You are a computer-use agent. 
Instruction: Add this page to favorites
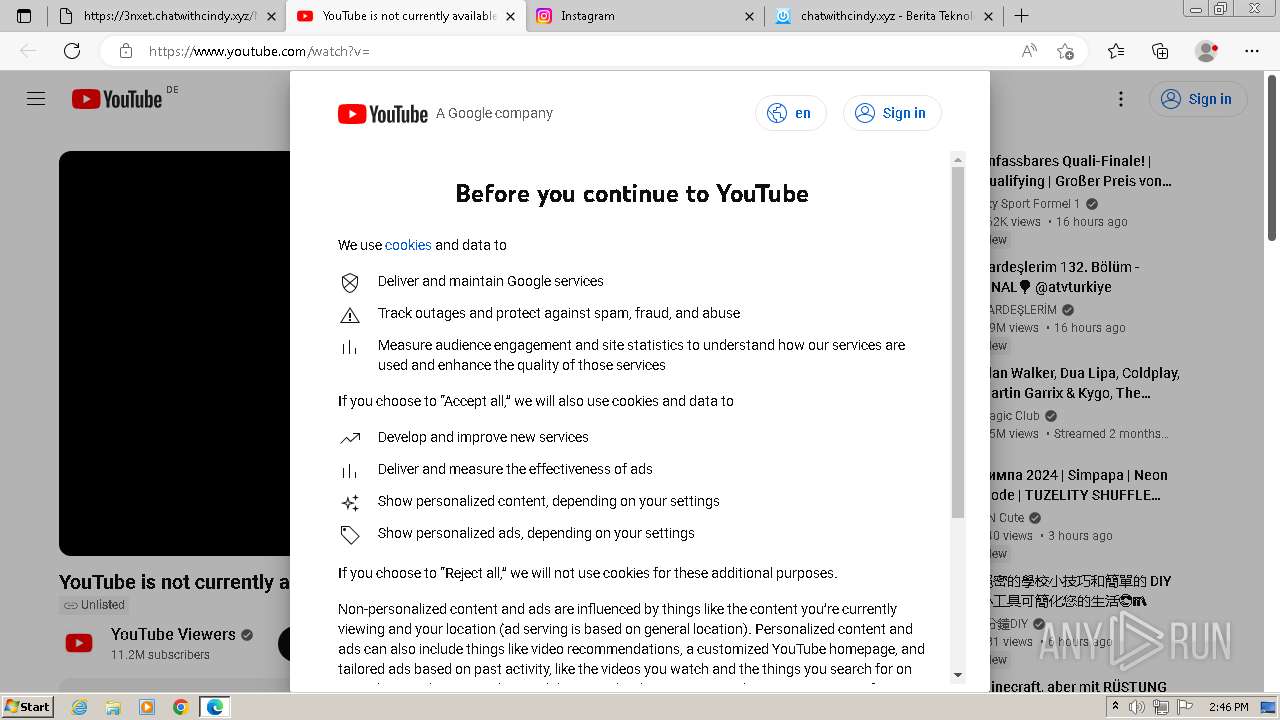tap(1065, 51)
